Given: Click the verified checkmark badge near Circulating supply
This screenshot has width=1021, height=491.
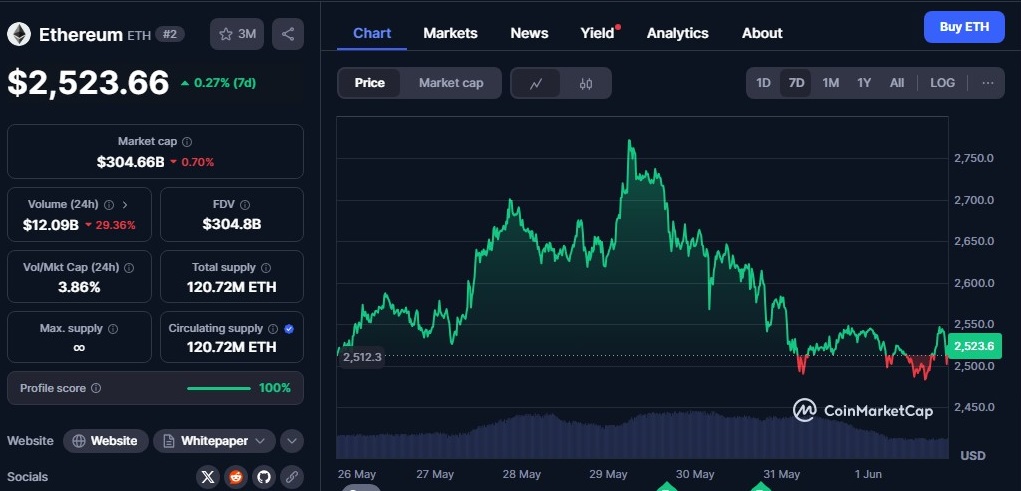Looking at the screenshot, I should (289, 329).
